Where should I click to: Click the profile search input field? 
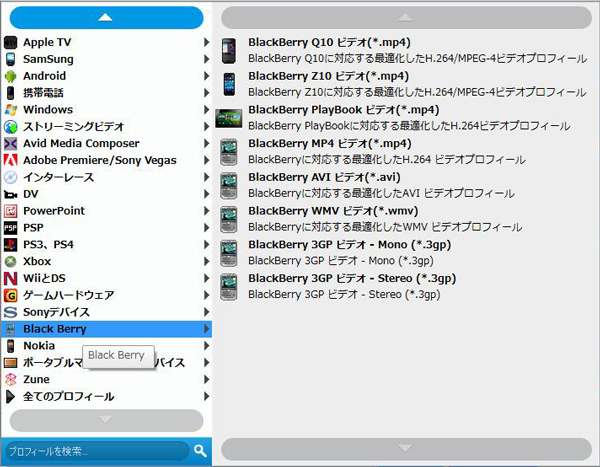[x=95, y=451]
